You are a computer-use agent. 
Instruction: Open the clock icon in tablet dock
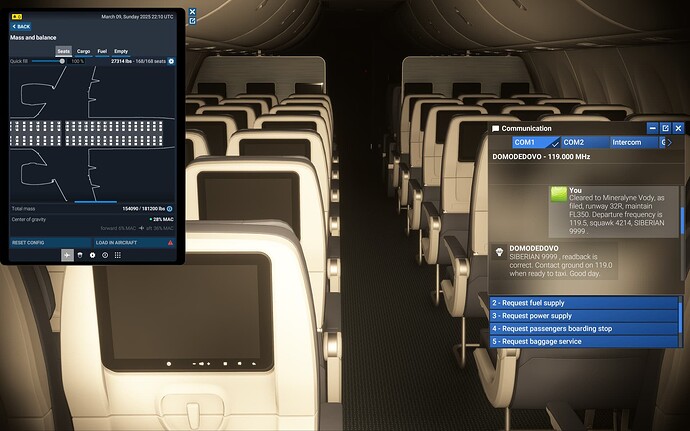(105, 255)
